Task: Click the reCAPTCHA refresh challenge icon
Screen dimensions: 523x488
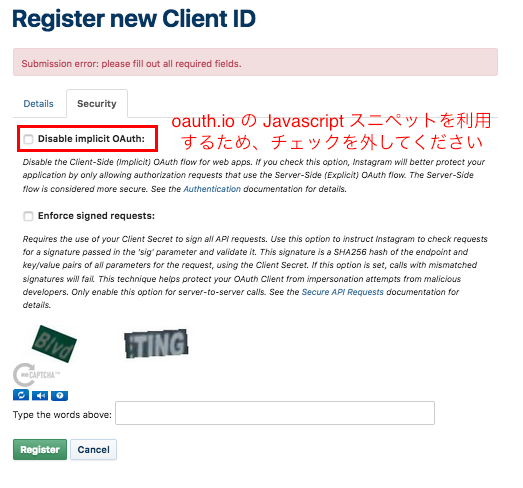Action: [21, 395]
